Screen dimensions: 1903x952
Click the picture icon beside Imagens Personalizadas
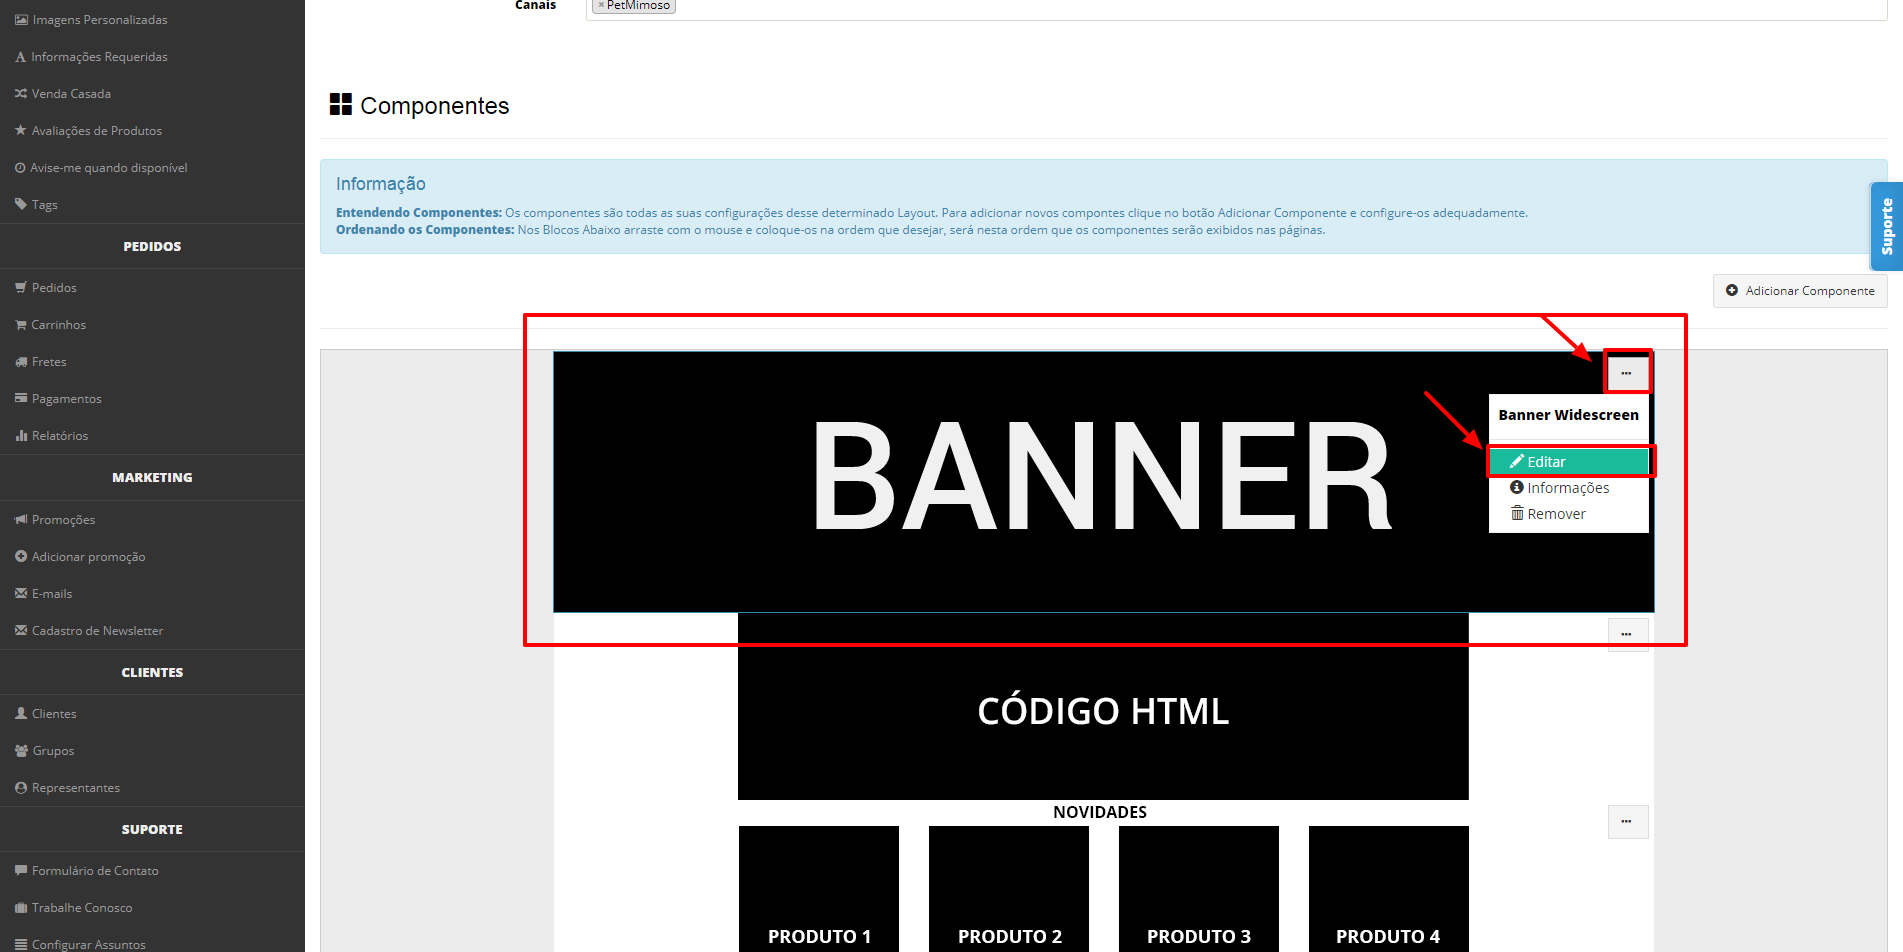point(21,20)
